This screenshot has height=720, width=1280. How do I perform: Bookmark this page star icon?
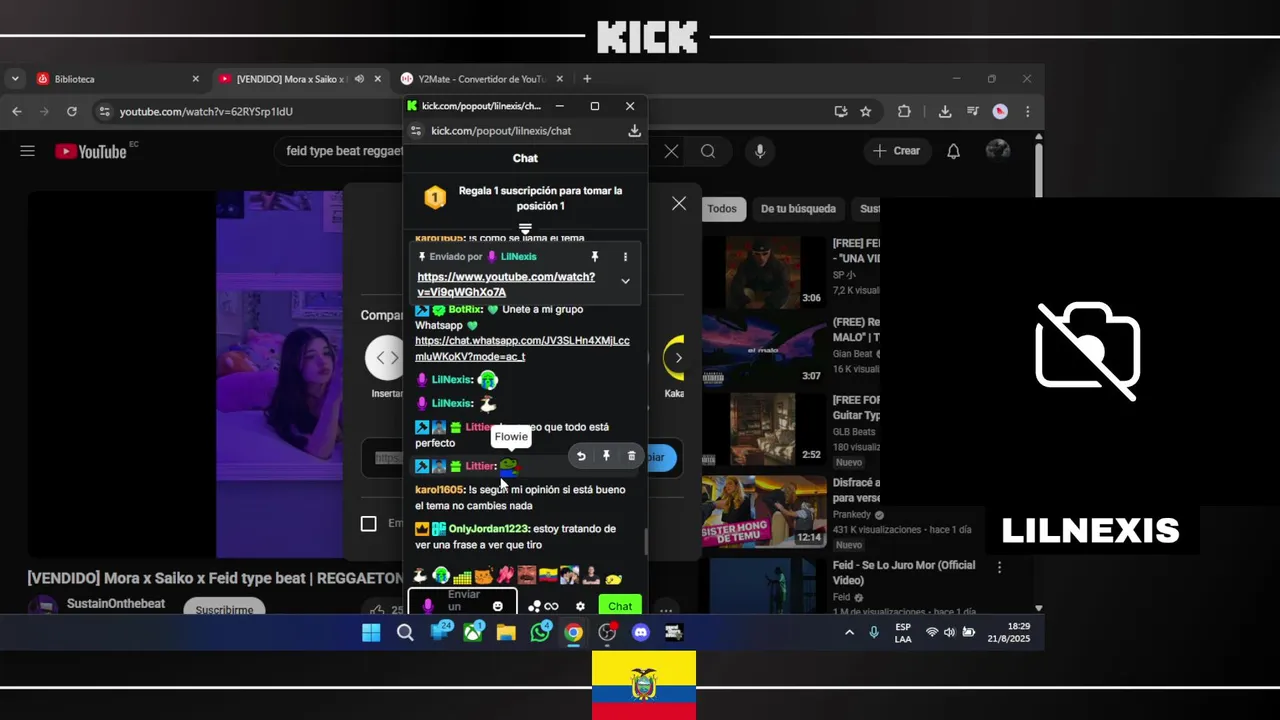[866, 111]
